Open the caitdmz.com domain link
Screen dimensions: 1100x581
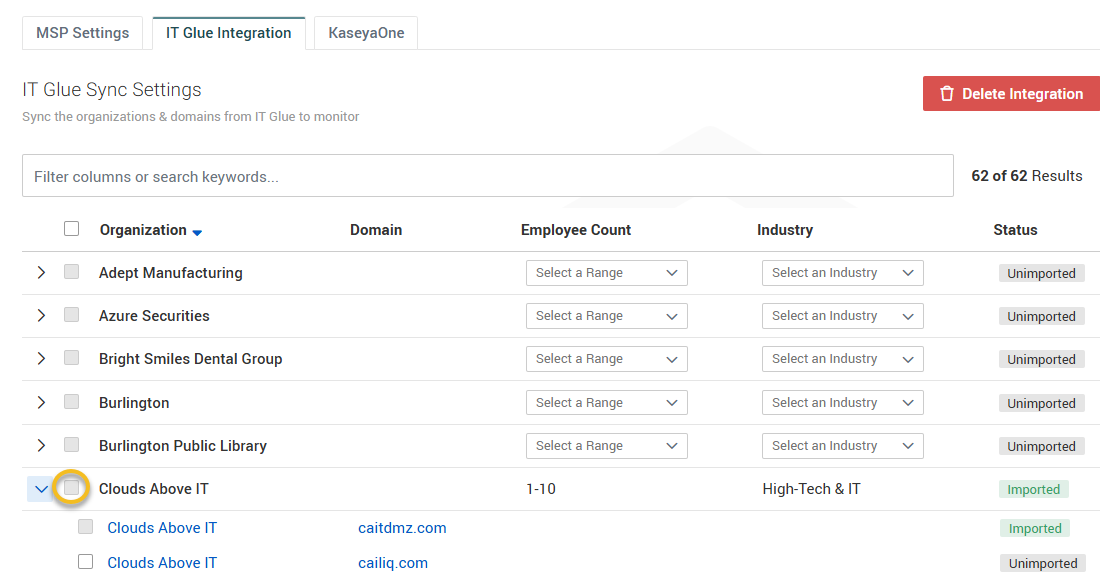402,528
